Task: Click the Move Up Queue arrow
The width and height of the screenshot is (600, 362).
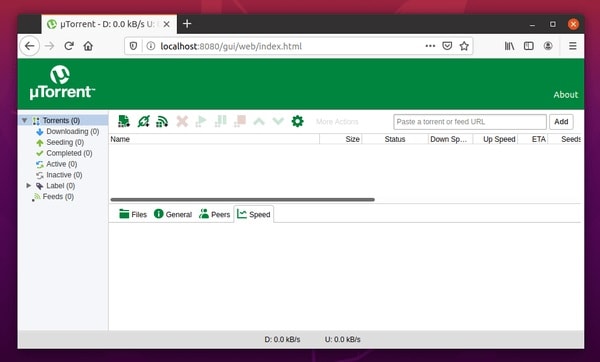Action: click(259, 122)
